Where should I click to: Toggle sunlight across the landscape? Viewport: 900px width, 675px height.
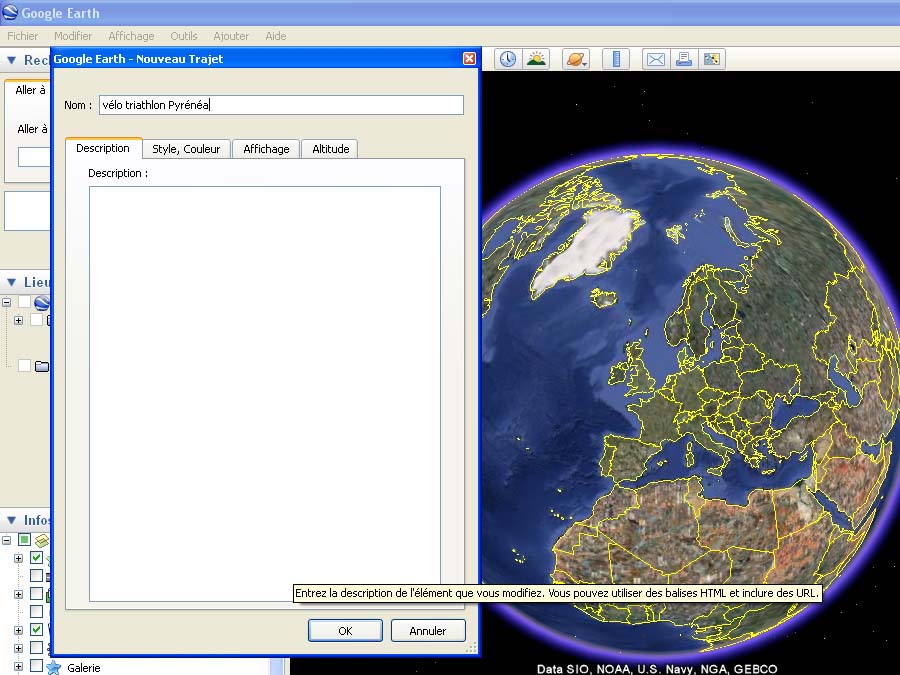point(537,59)
